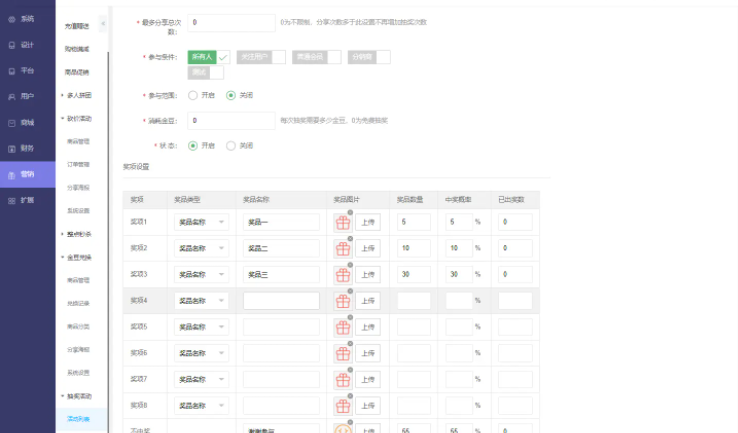Click the gift image thumbnail for 奖项2
The height and width of the screenshot is (433, 738).
click(x=343, y=249)
